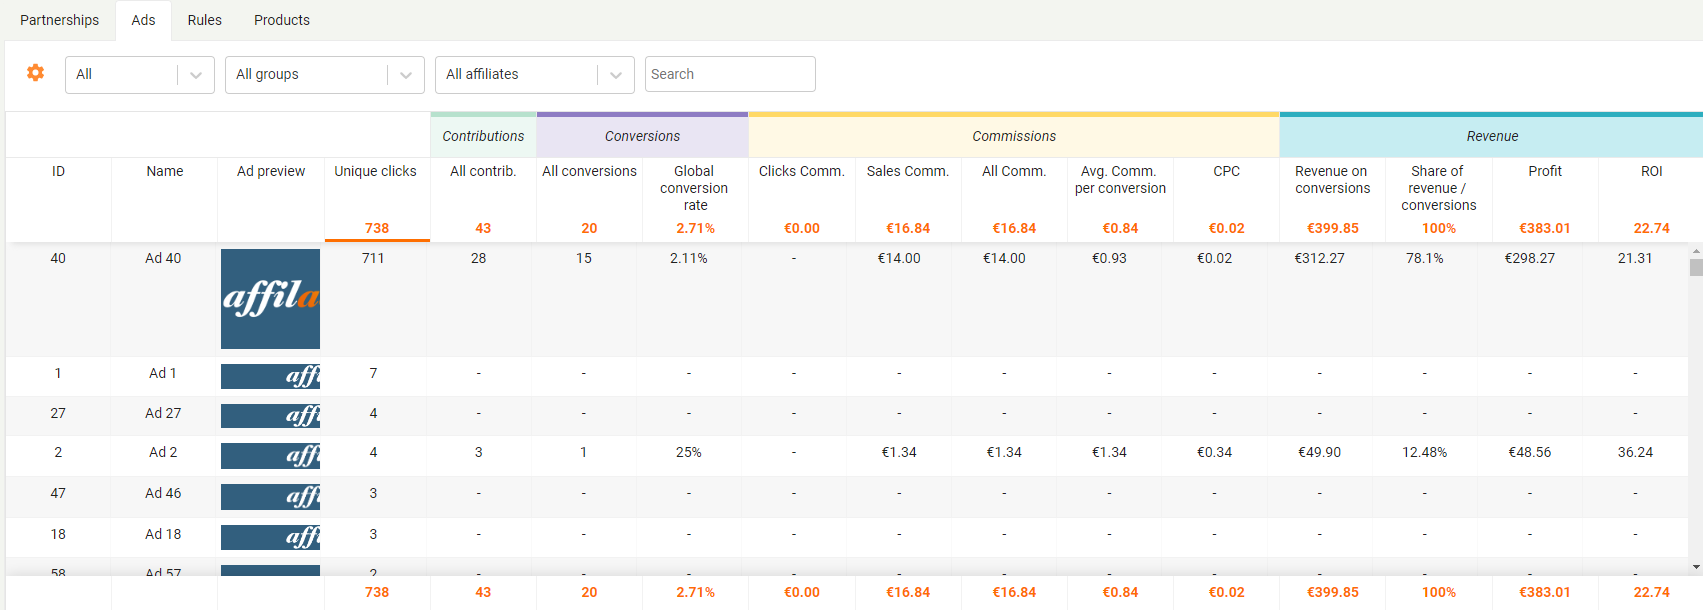Sort by the Name column header

[165, 171]
